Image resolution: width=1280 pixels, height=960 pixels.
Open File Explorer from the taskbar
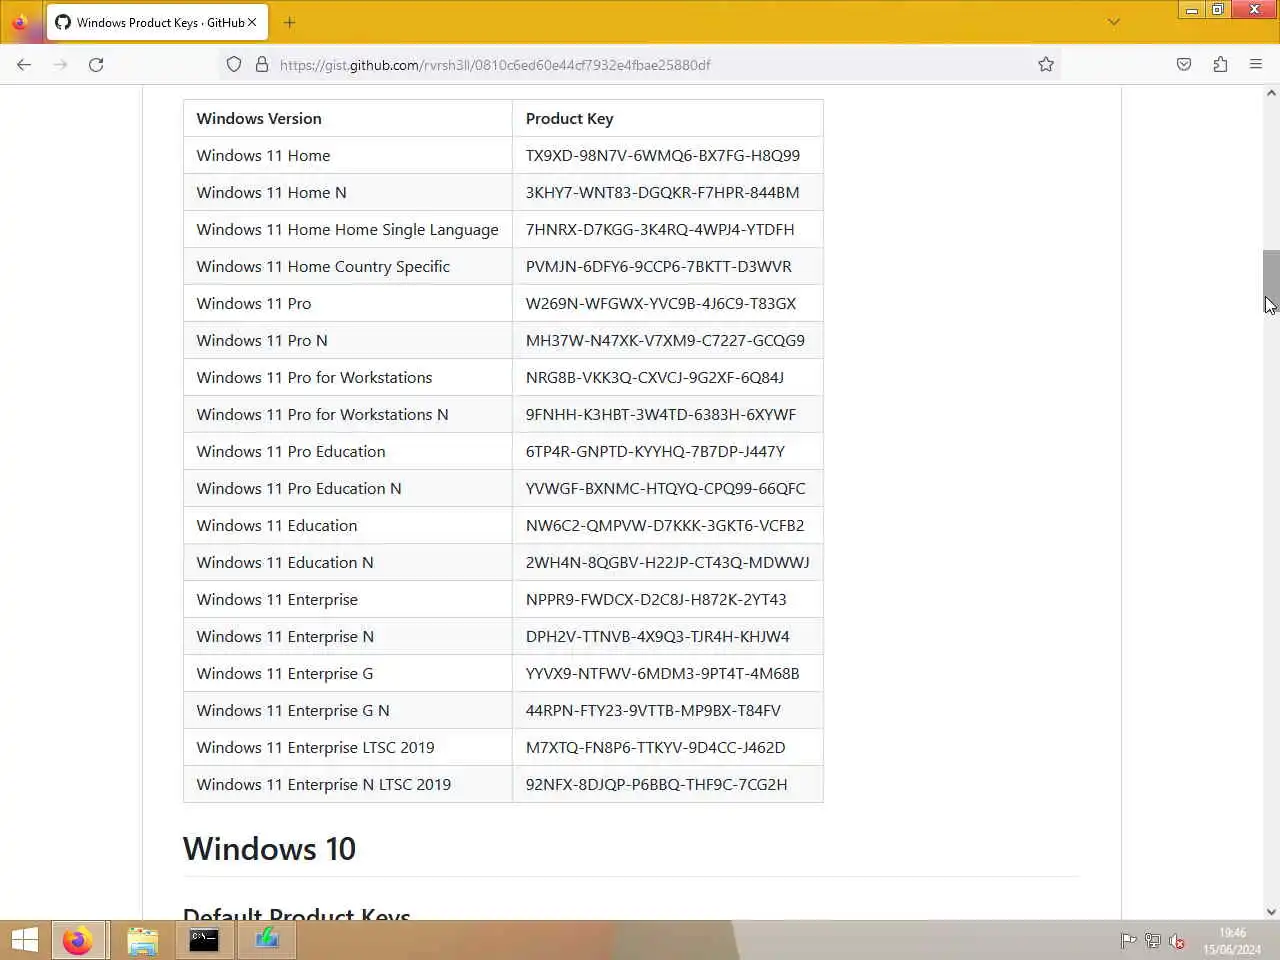point(143,940)
